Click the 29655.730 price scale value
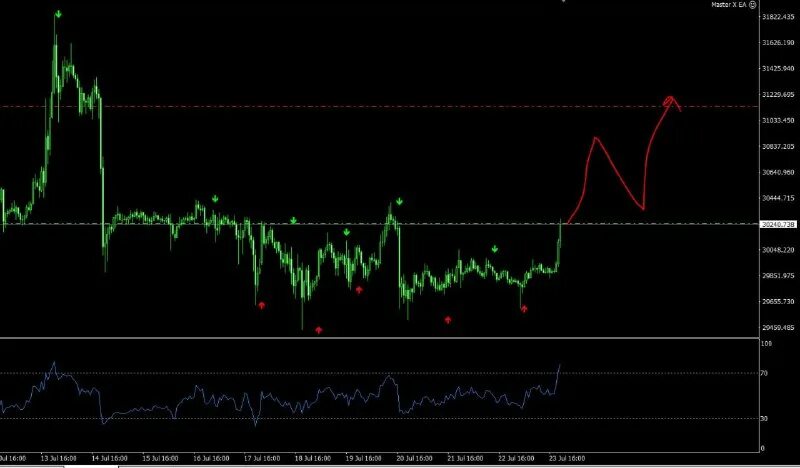 click(779, 302)
